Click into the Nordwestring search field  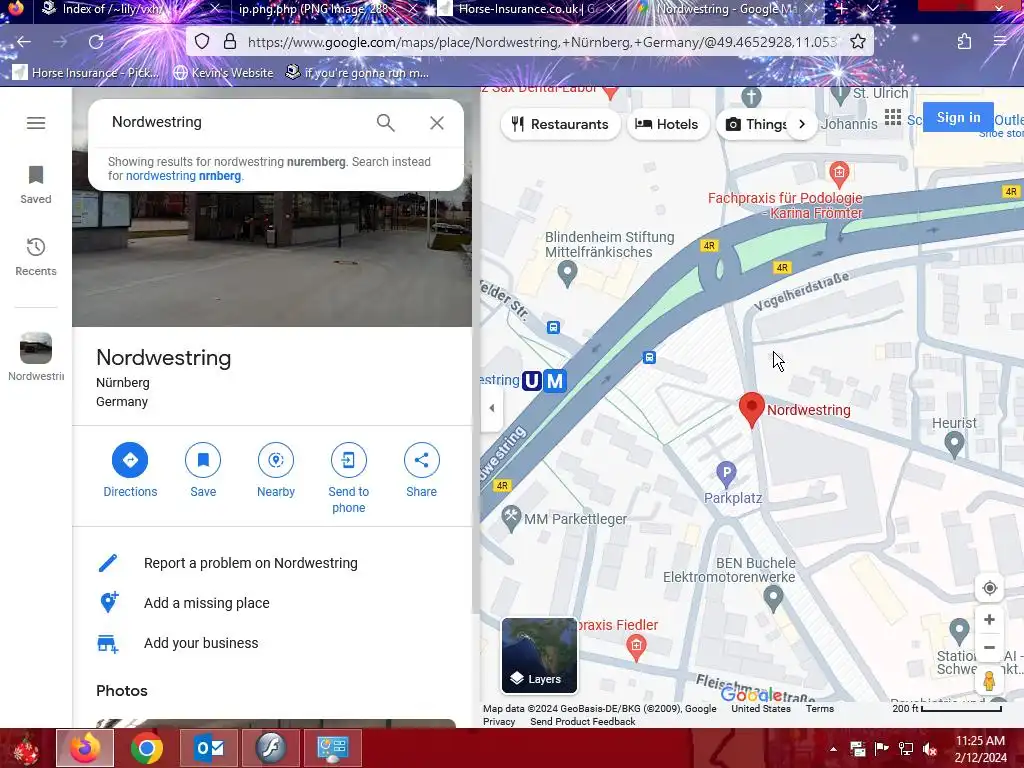[235, 122]
